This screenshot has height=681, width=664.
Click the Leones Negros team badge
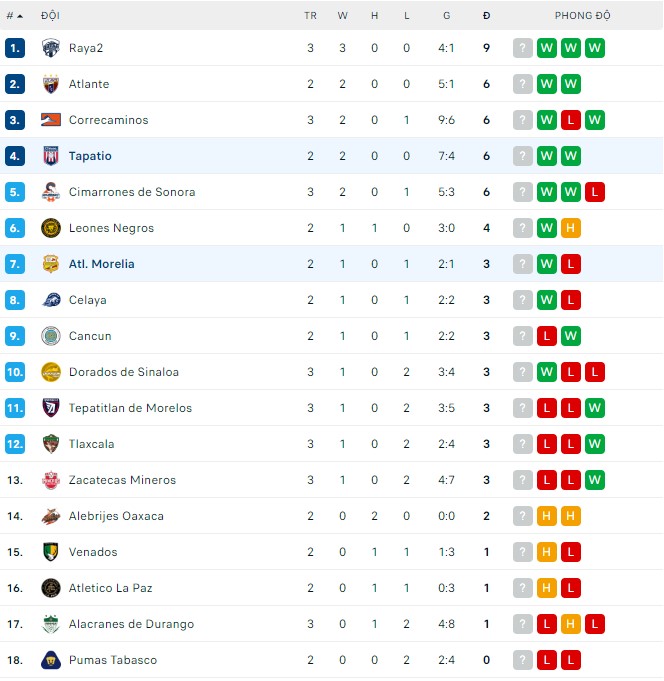pos(51,228)
